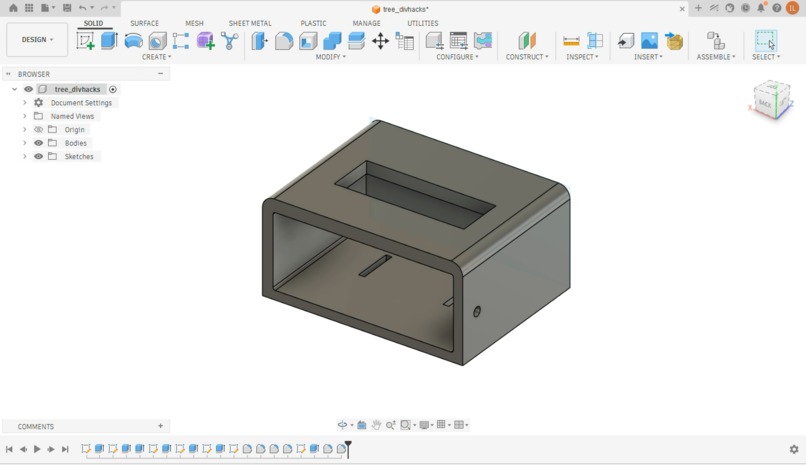The width and height of the screenshot is (806, 465).
Task: Choose the Revolve tool icon
Action: pos(134,41)
